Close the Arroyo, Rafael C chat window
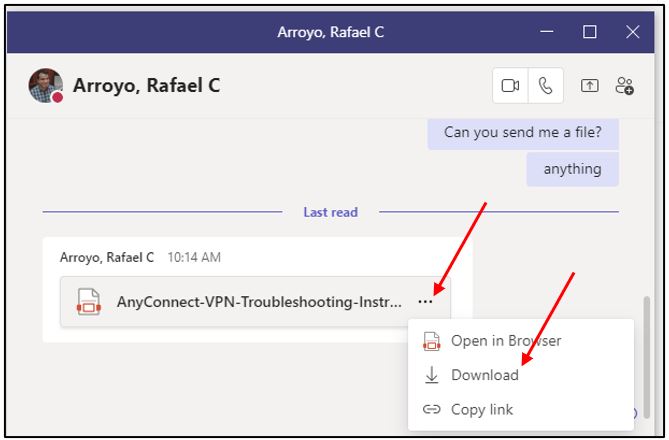669x440 pixels. (x=633, y=32)
